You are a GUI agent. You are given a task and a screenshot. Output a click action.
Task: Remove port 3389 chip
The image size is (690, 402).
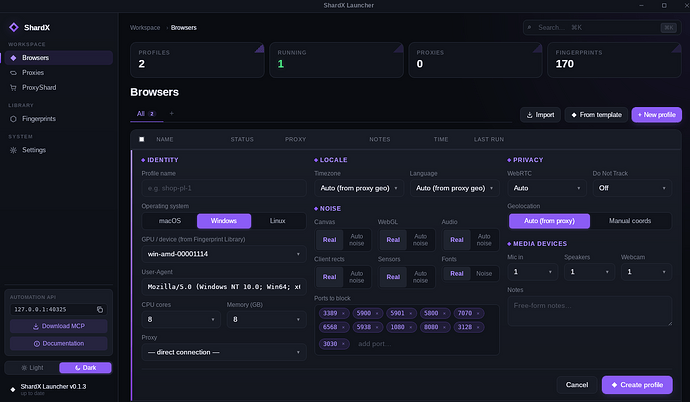343,313
